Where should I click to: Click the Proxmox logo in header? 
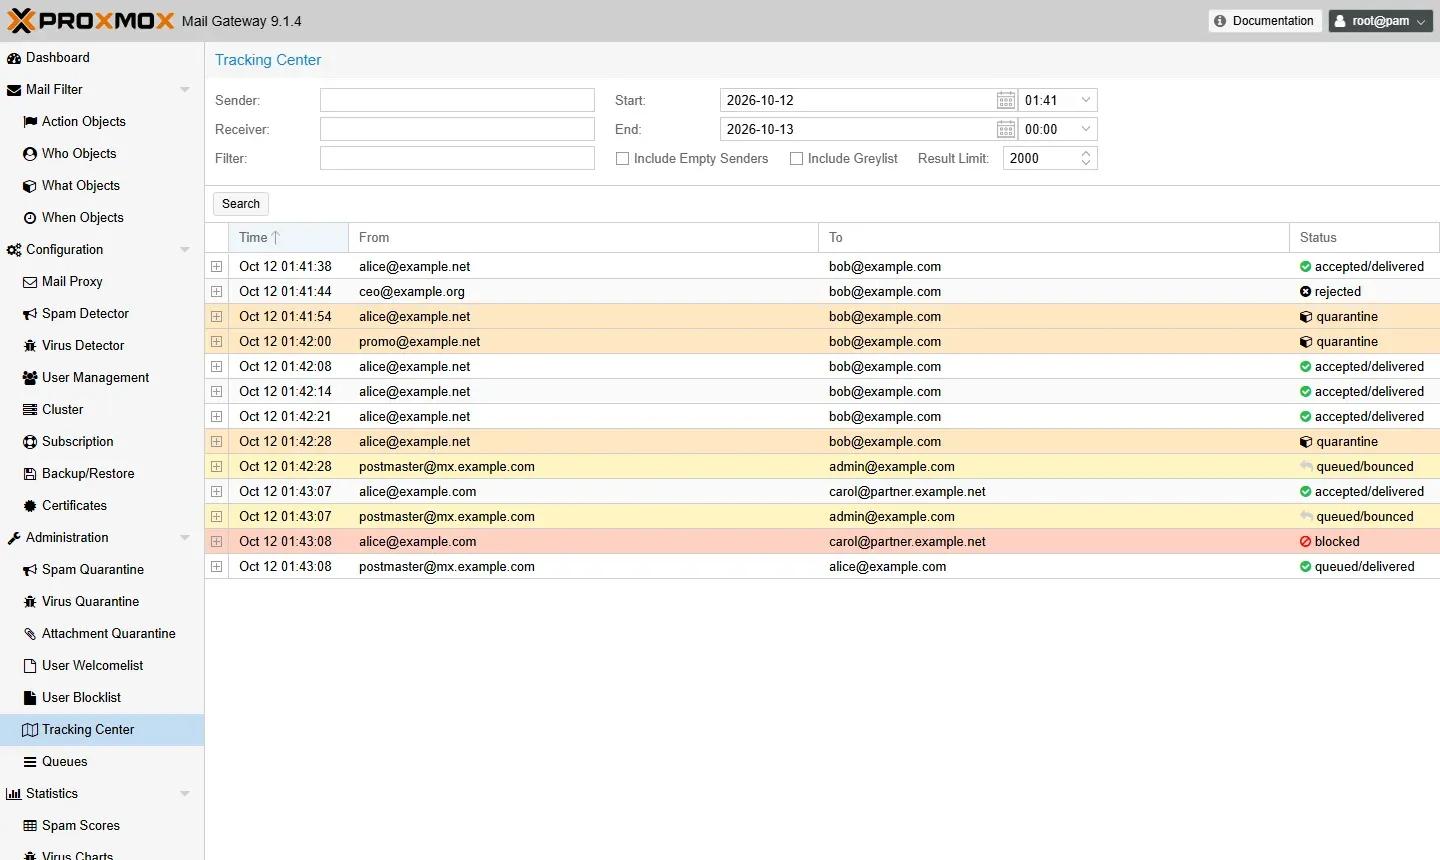pos(91,21)
